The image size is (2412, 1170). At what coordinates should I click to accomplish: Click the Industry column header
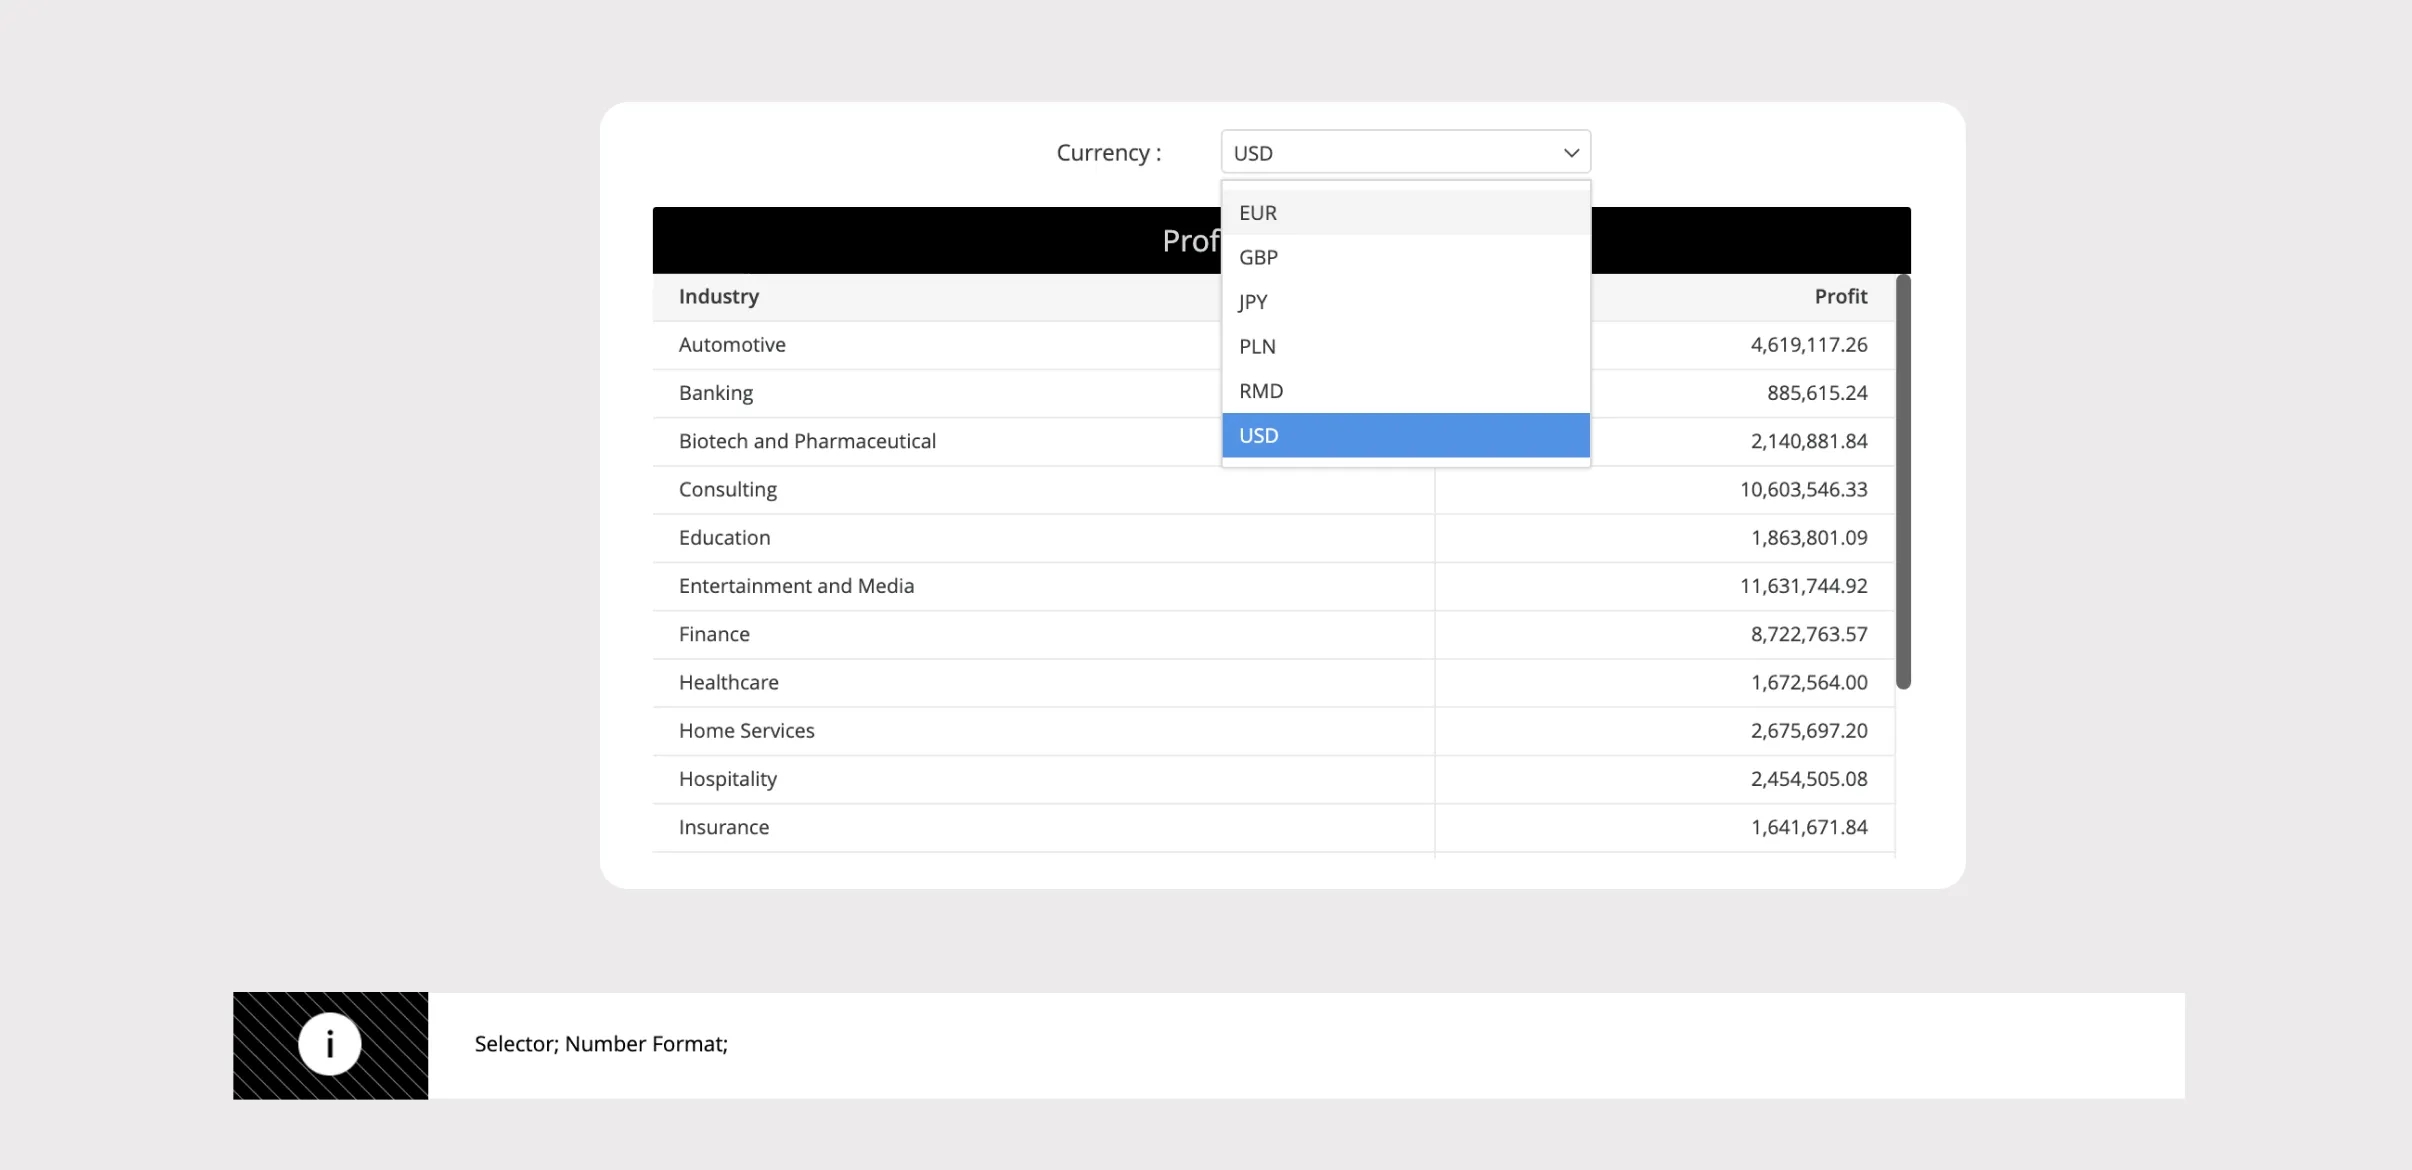[718, 296]
